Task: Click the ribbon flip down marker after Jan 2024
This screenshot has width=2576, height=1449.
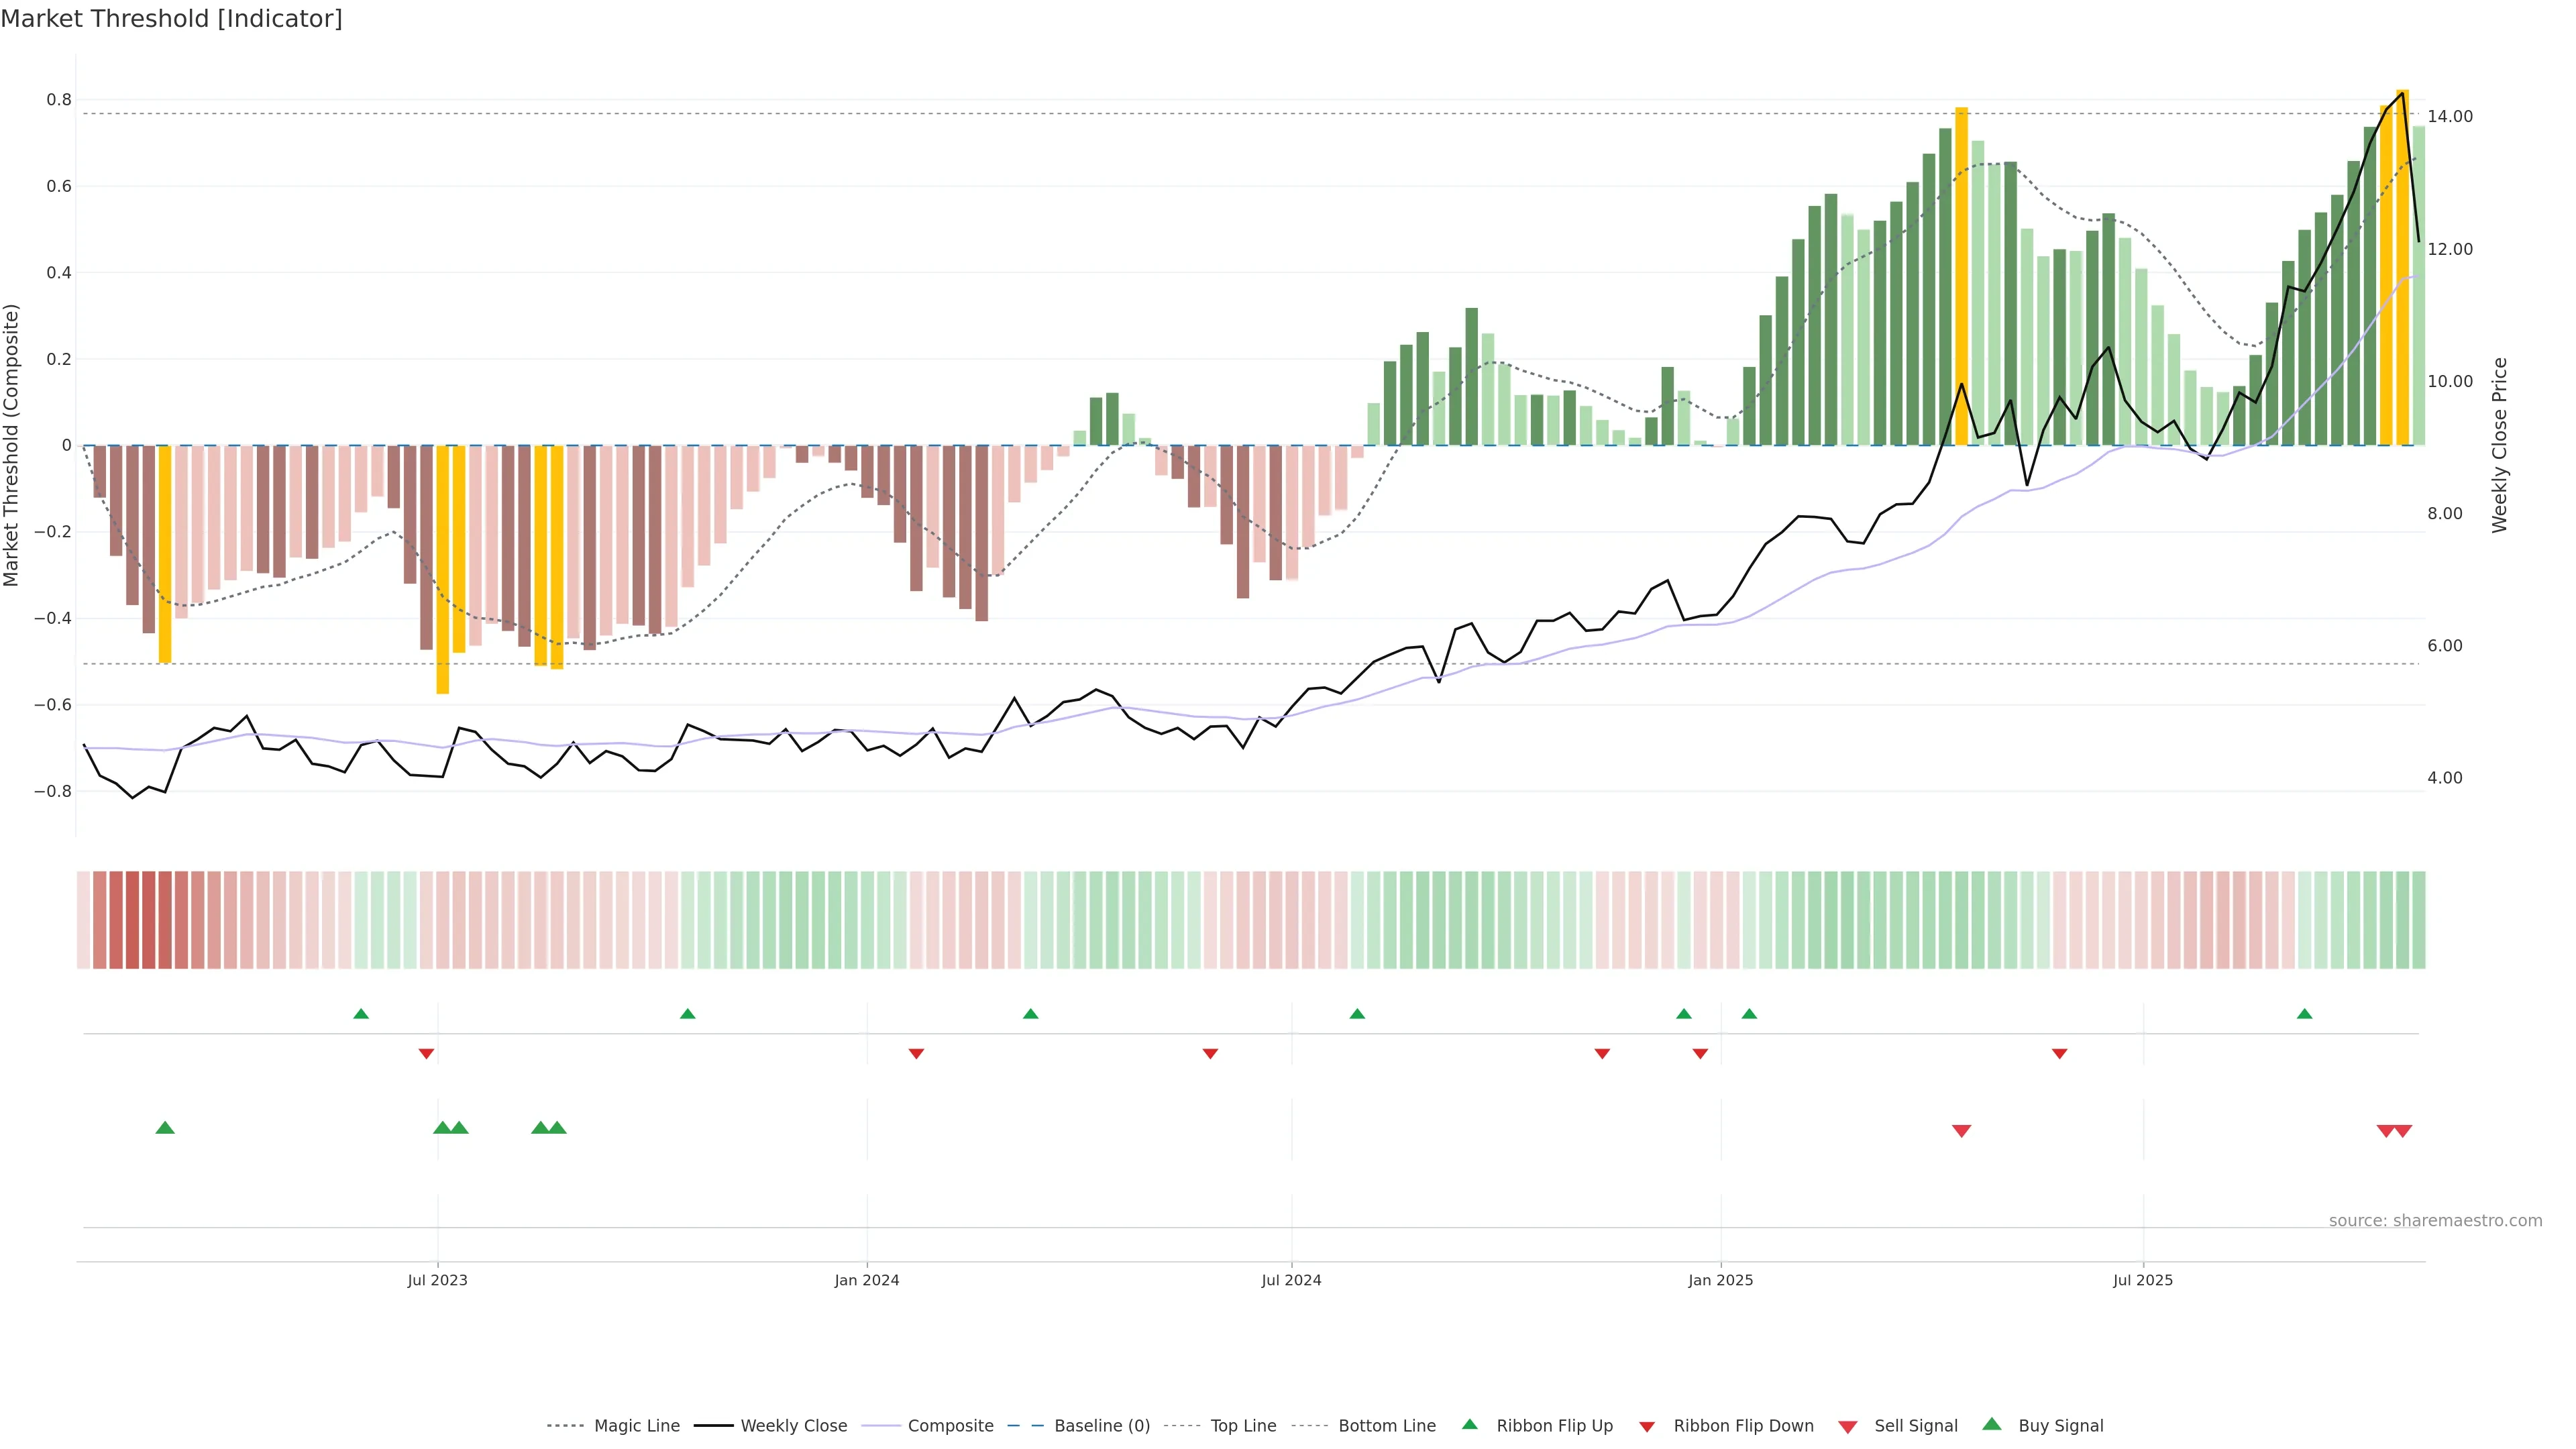Action: 916,1054
